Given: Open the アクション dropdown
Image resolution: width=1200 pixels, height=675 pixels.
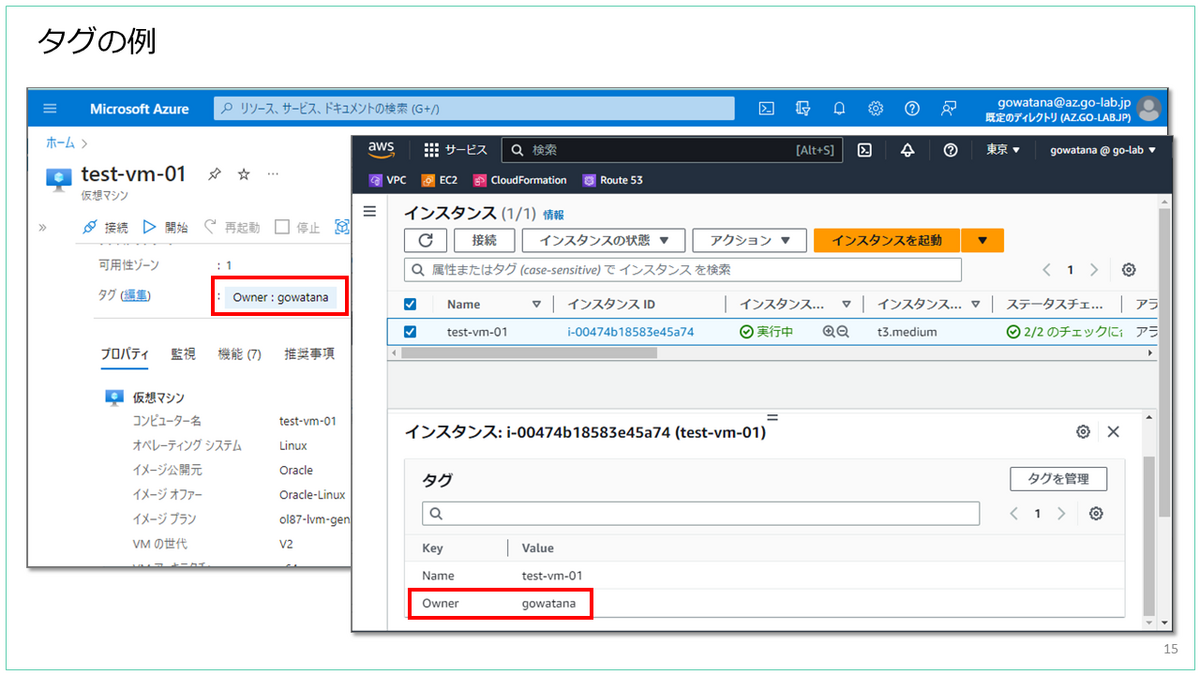Looking at the screenshot, I should (749, 240).
